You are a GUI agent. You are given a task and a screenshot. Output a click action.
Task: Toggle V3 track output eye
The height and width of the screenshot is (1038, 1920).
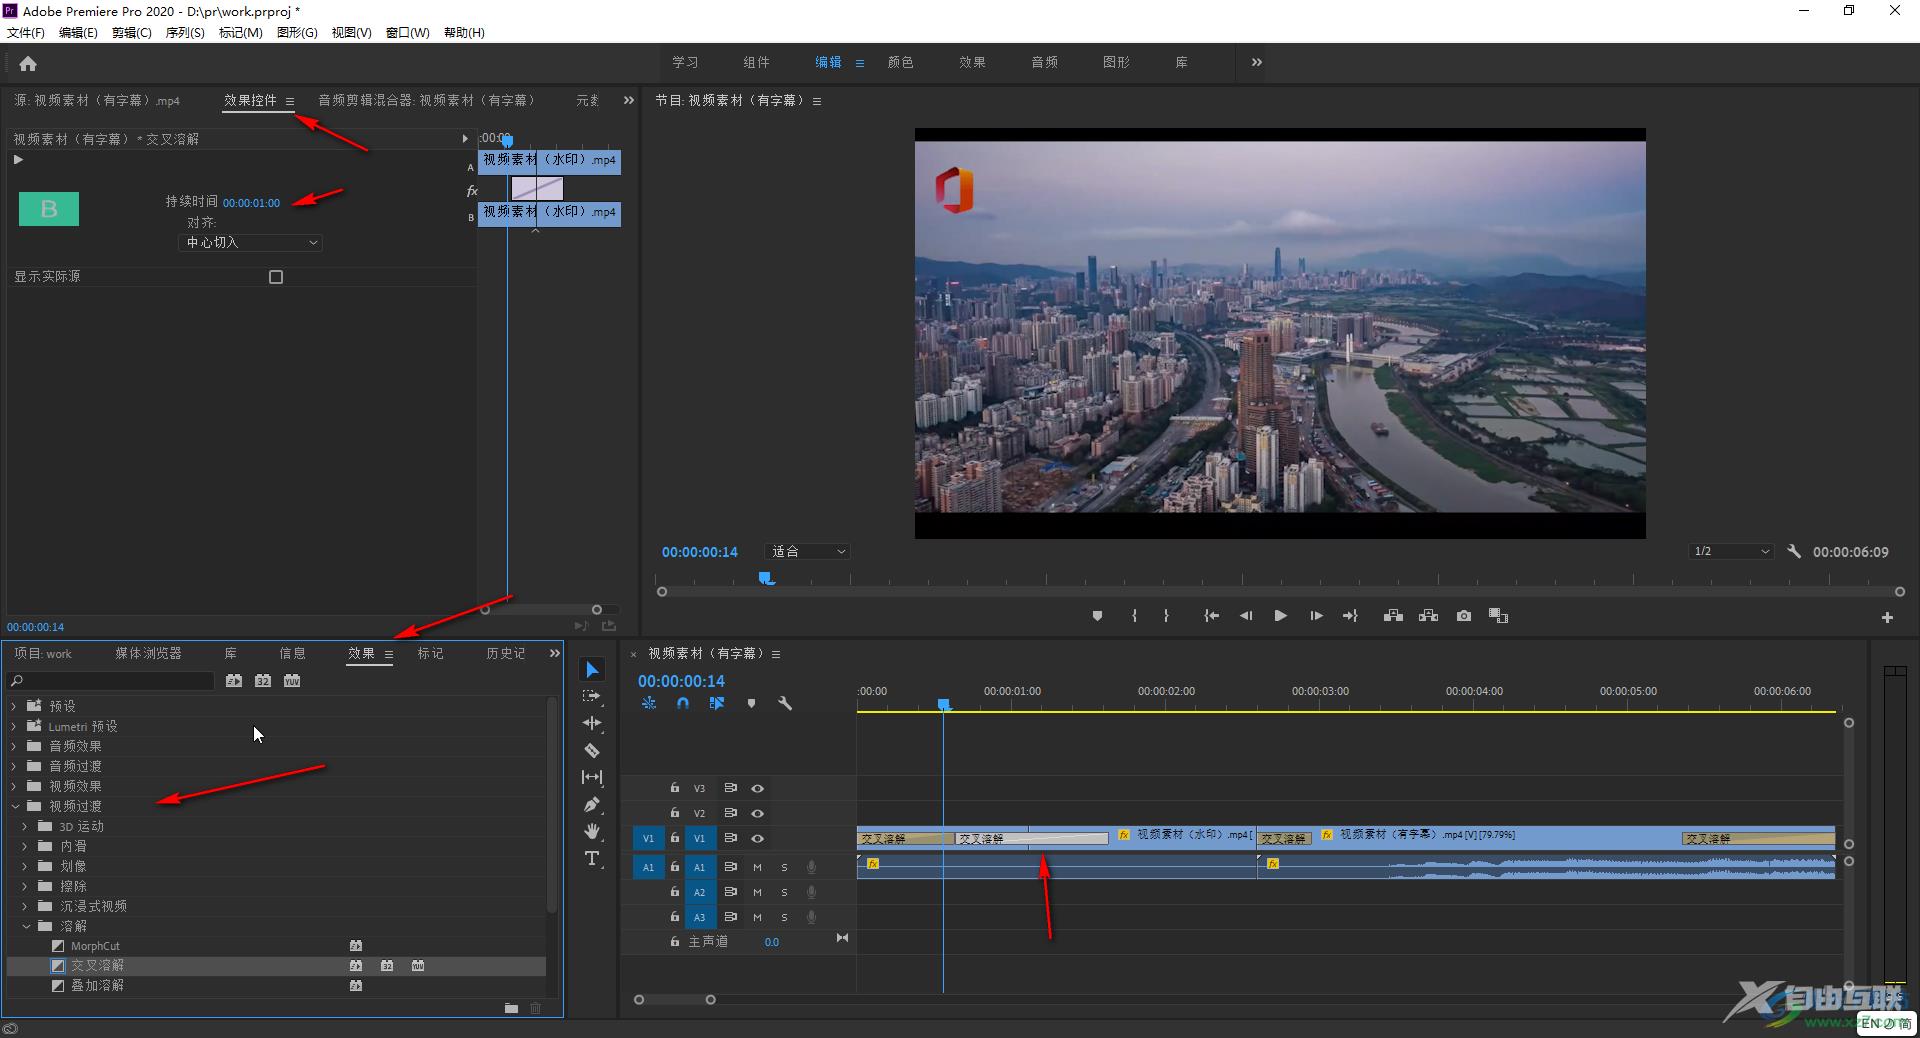(x=757, y=788)
